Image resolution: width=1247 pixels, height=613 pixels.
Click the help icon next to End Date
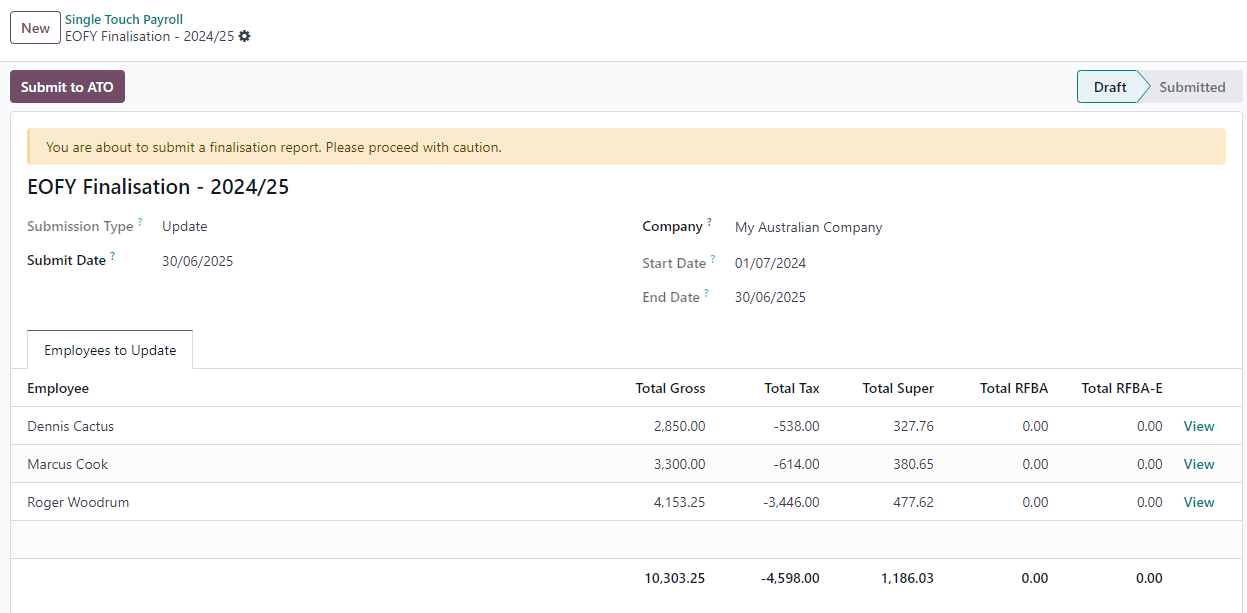tap(706, 294)
